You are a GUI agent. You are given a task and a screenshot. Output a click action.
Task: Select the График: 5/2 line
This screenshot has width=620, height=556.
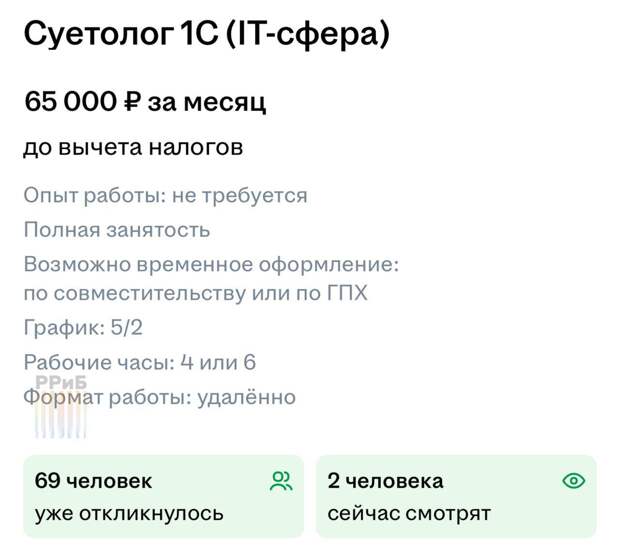point(83,327)
